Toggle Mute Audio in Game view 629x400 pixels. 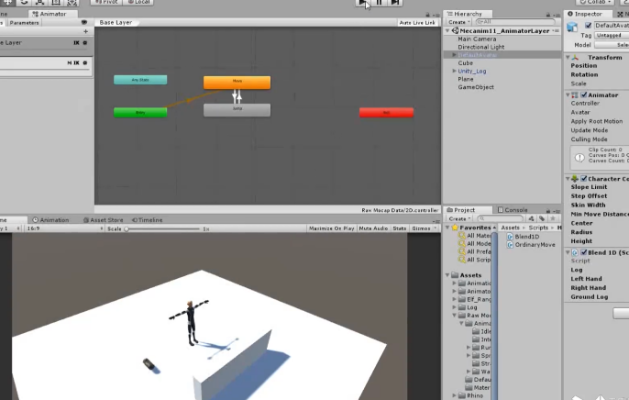[373, 228]
